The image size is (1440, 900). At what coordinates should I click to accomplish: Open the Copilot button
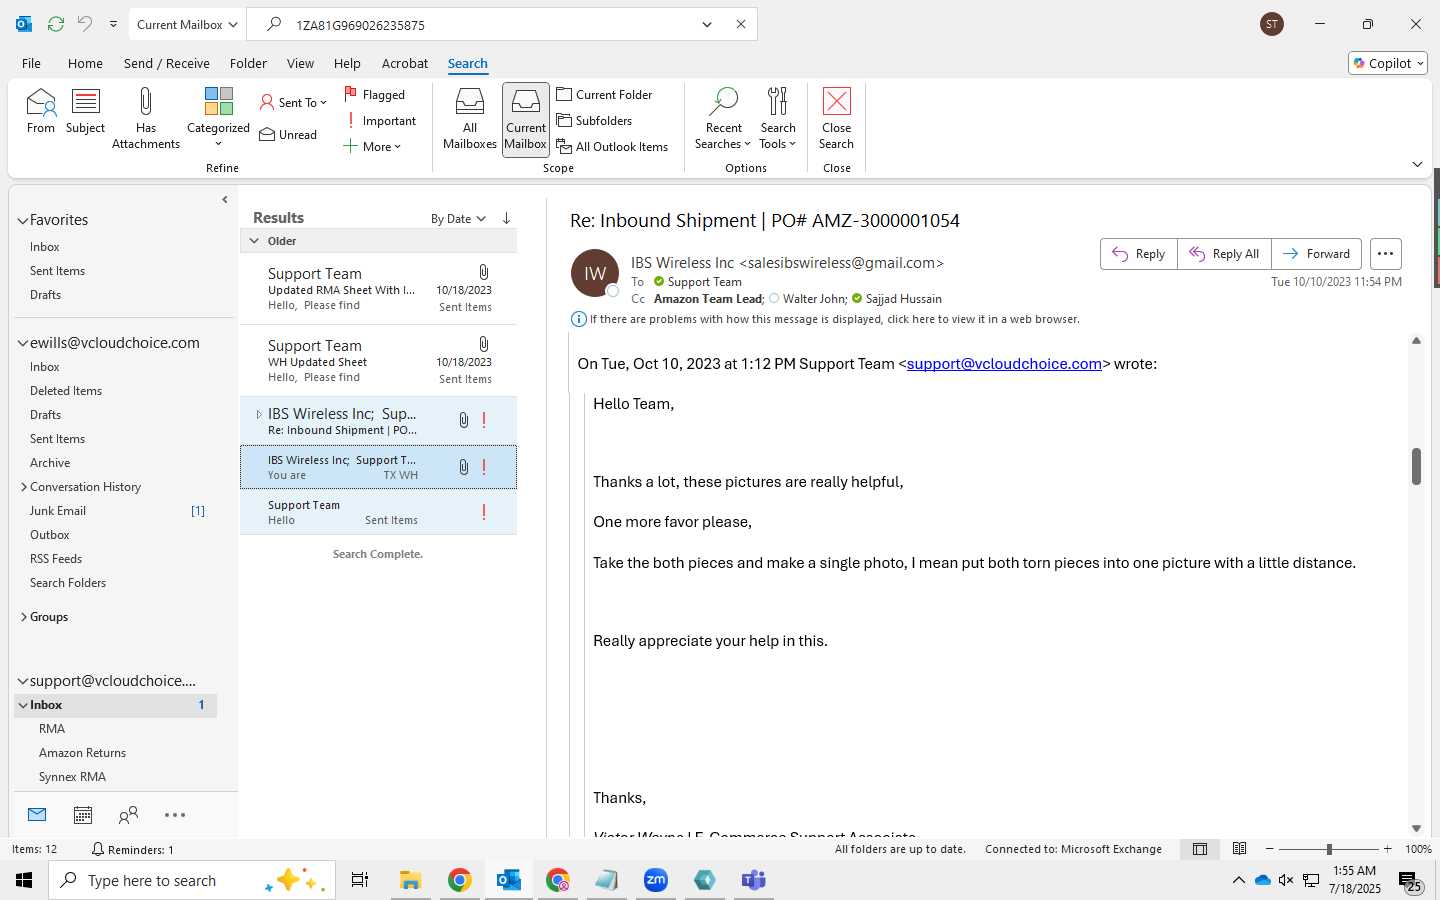pyautogui.click(x=1388, y=63)
